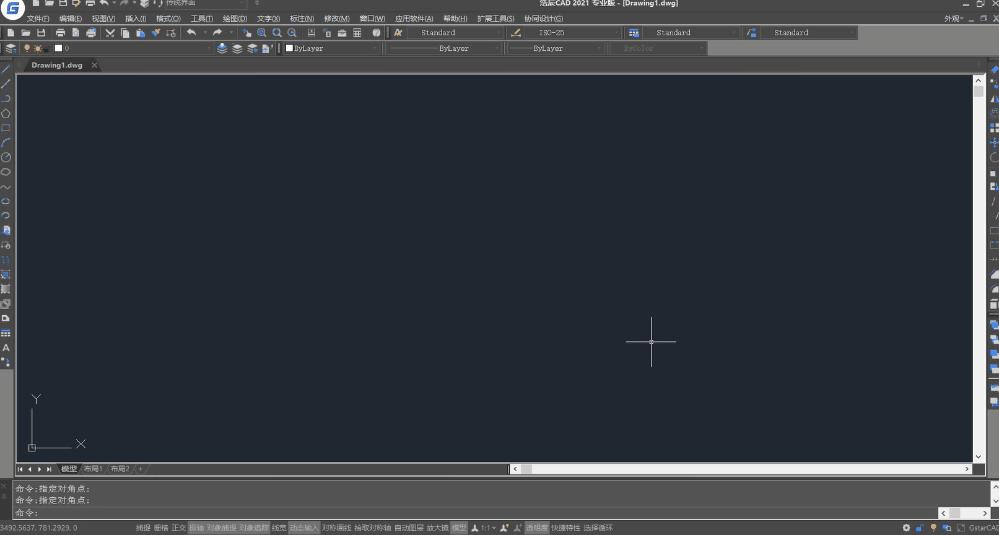
Task: Open the 帮助(H) Help menu
Action: 455,18
